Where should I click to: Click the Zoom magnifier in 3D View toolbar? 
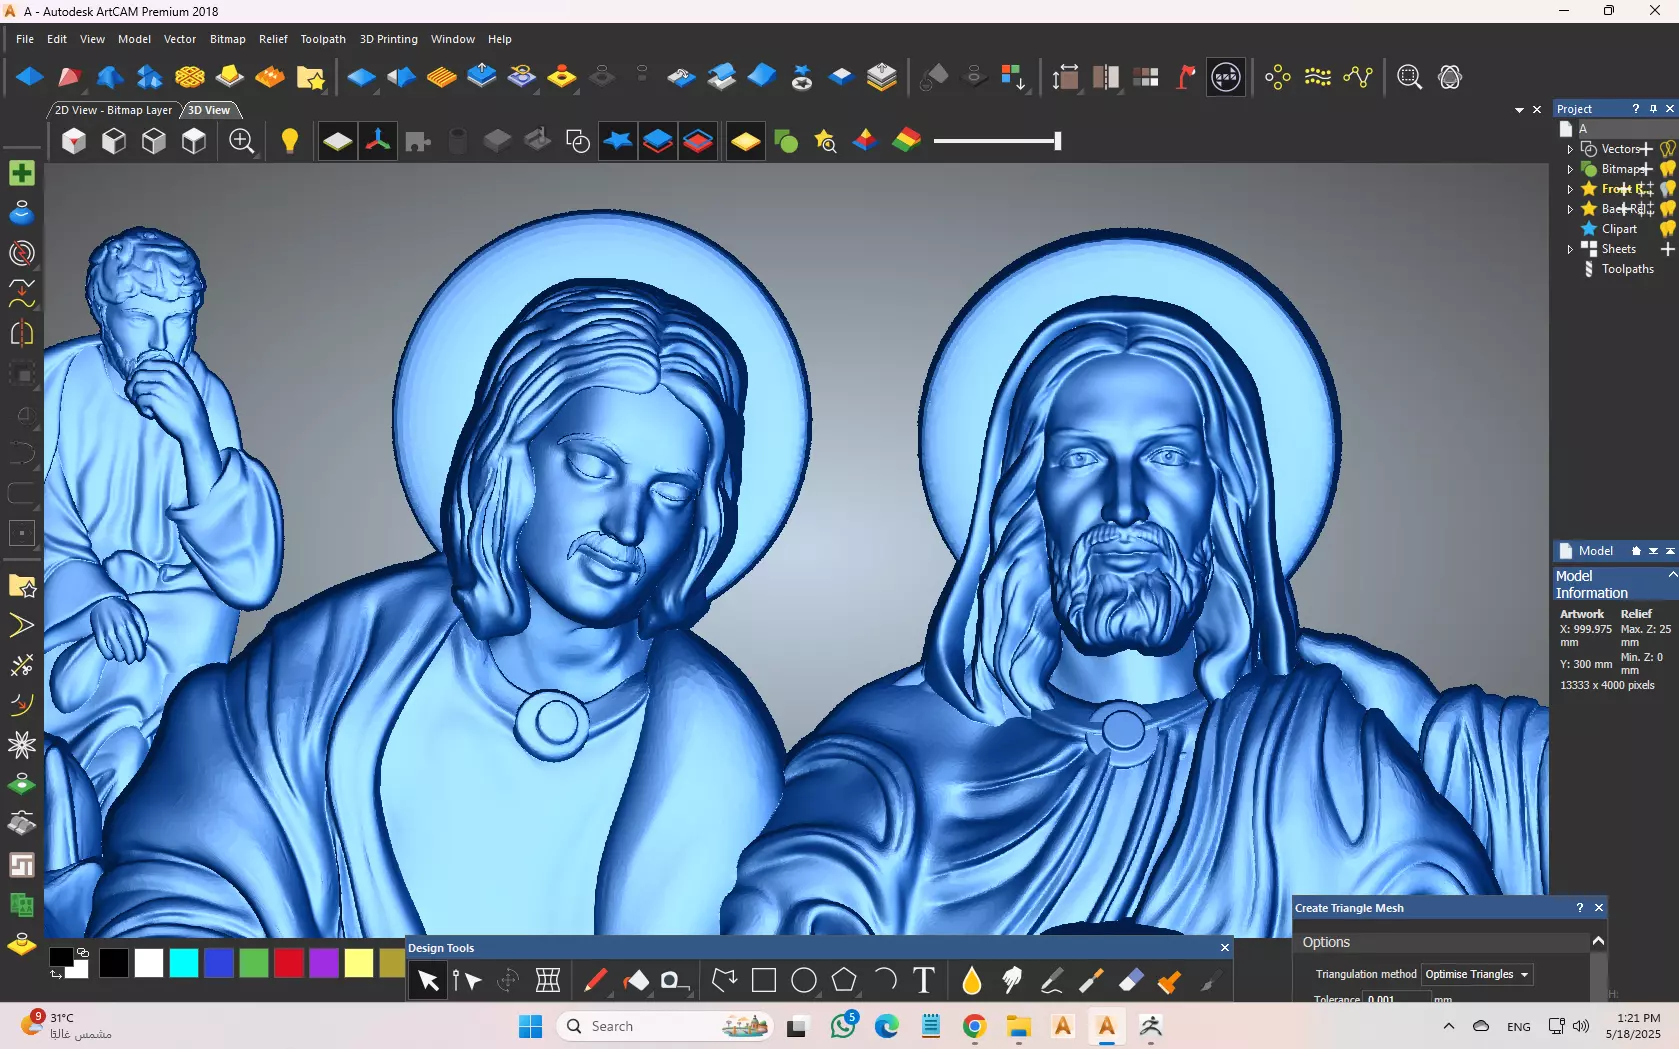coord(242,141)
